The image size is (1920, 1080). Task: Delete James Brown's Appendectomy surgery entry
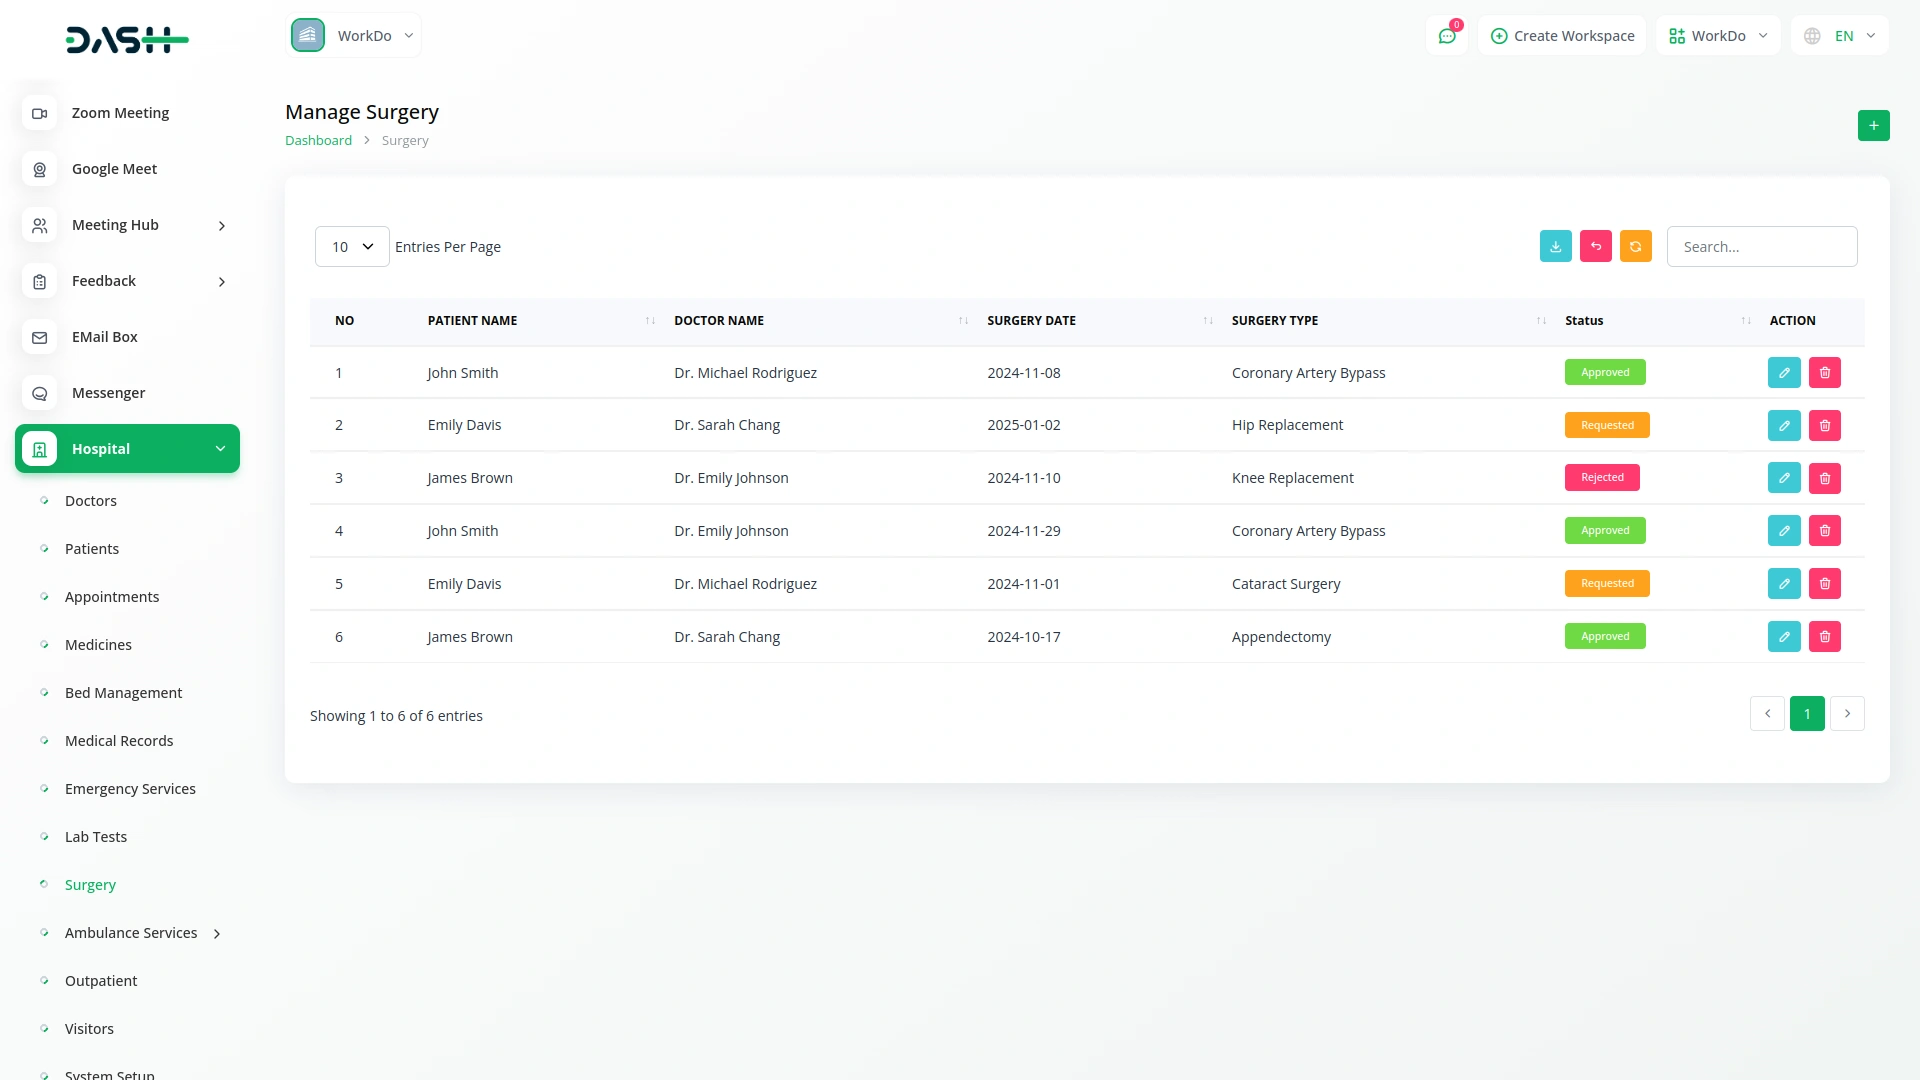coord(1824,636)
